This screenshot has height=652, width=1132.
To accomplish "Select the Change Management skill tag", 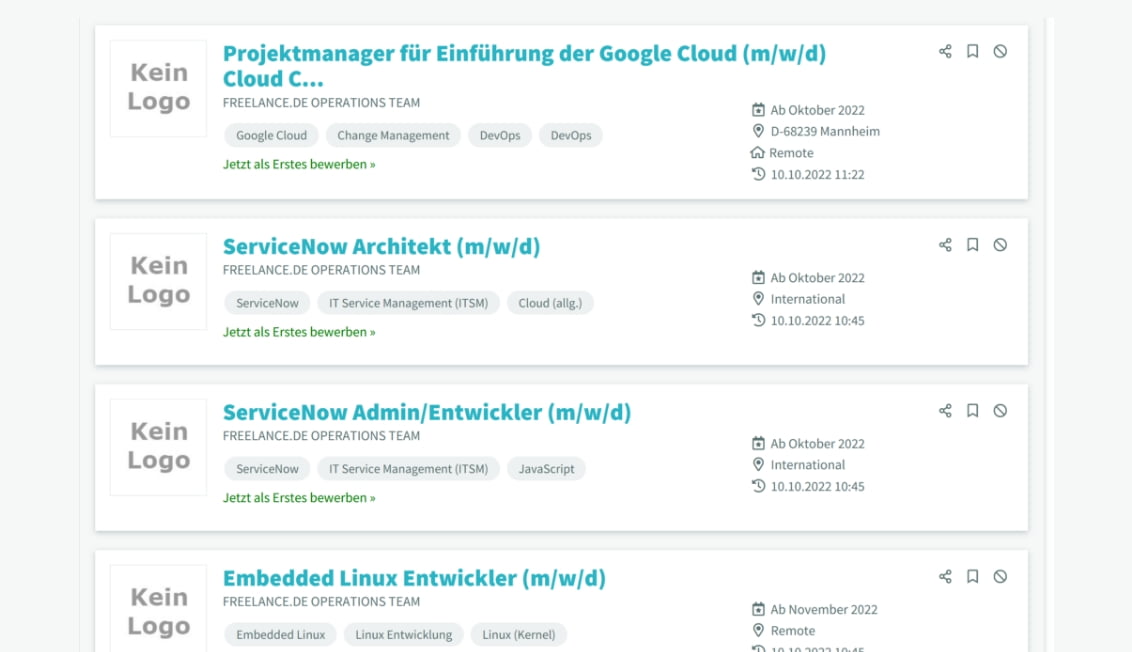I will [x=393, y=136].
